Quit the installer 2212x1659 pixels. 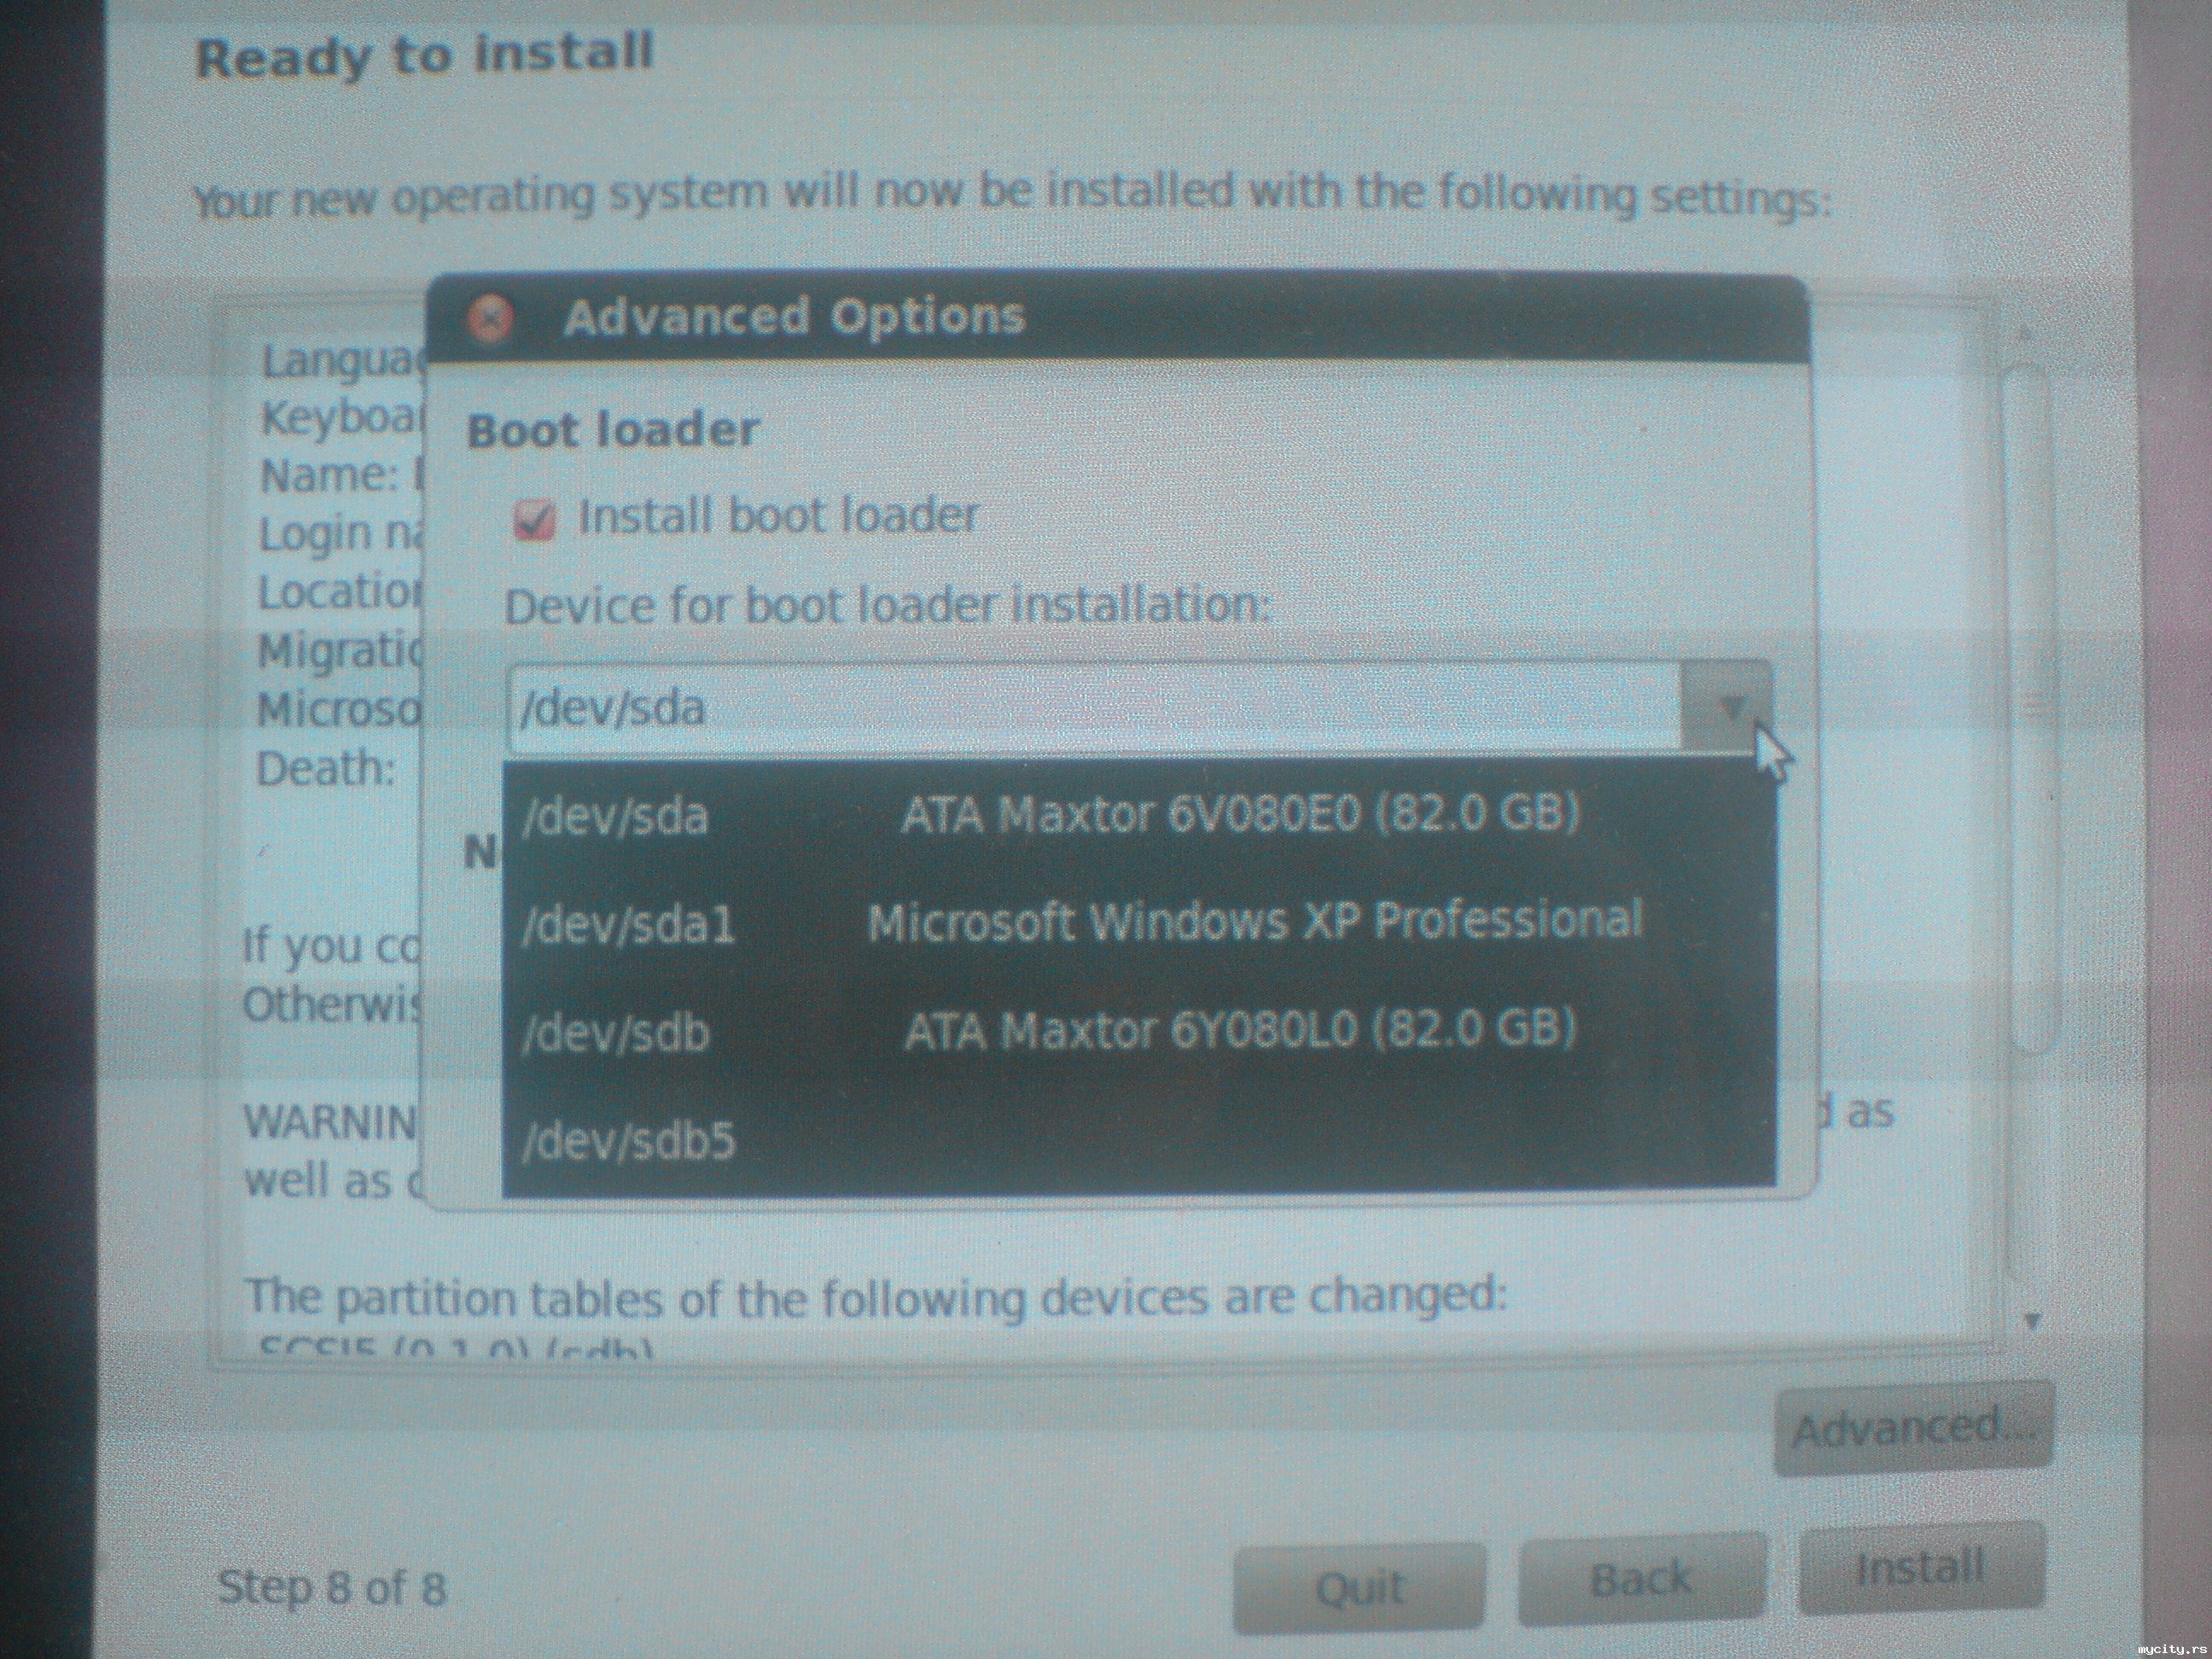[1358, 1588]
